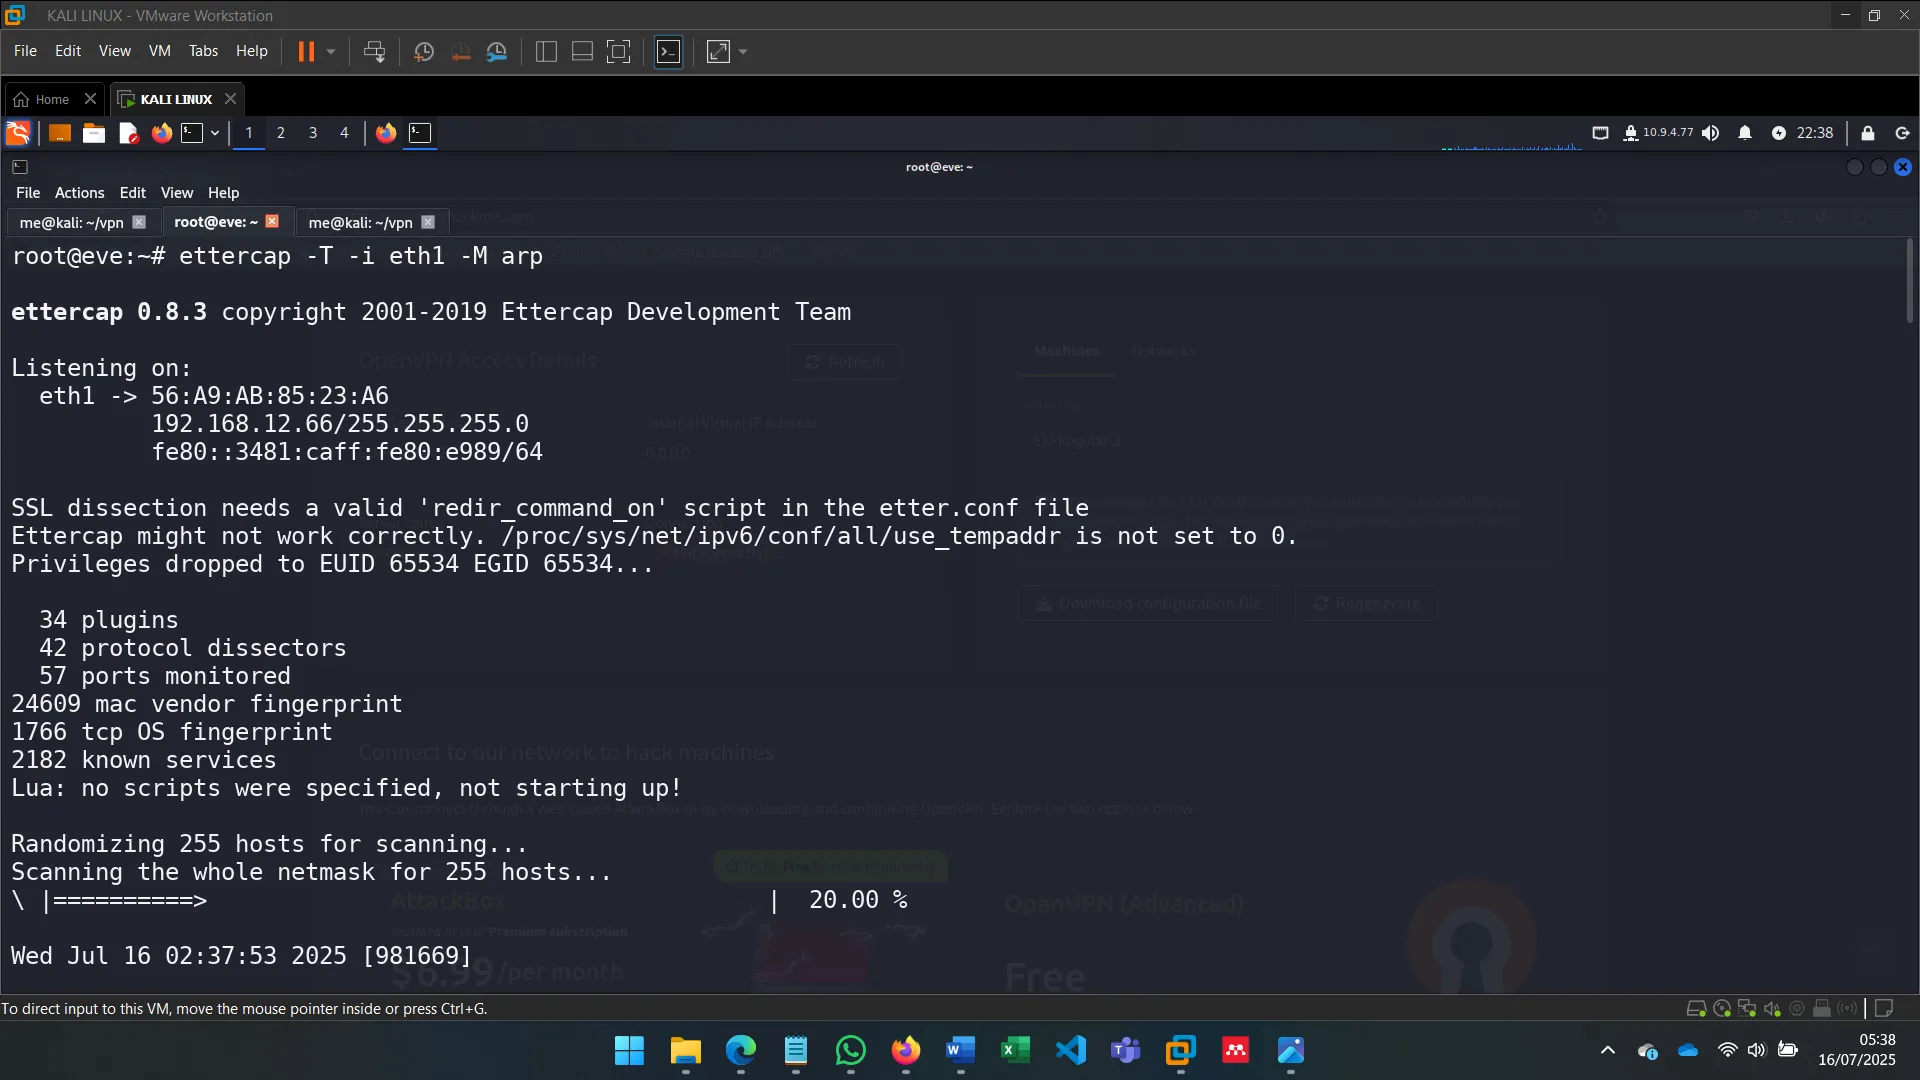
Task: Click the terminal vertical scrollbar
Action: 1909,280
